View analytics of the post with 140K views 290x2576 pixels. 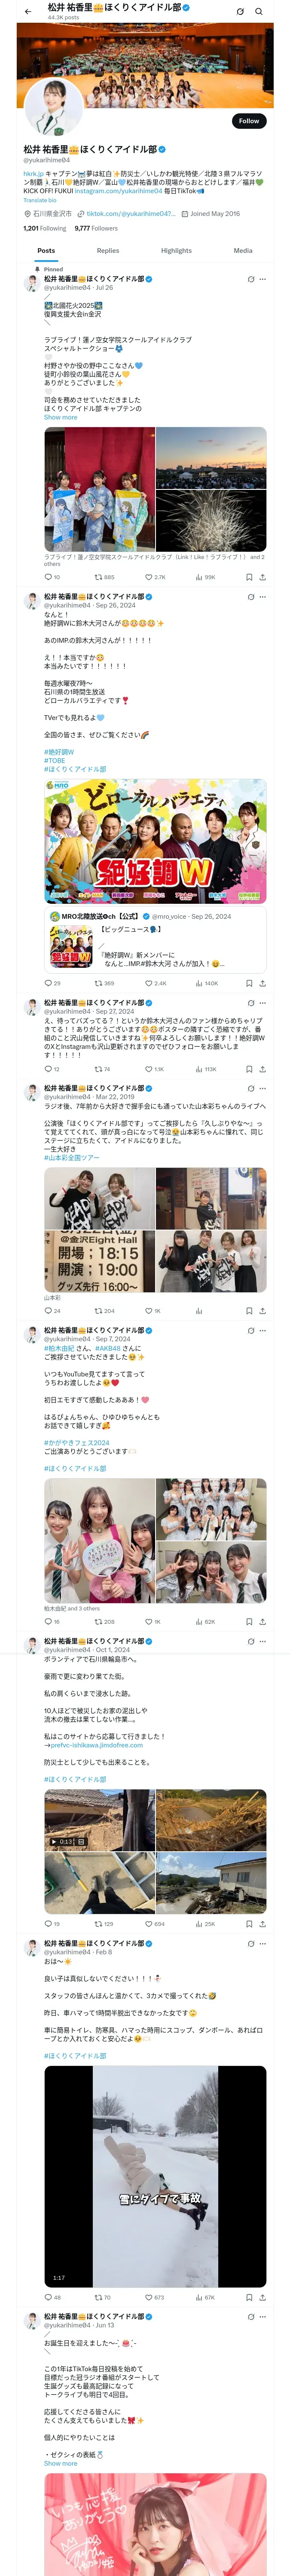207,983
